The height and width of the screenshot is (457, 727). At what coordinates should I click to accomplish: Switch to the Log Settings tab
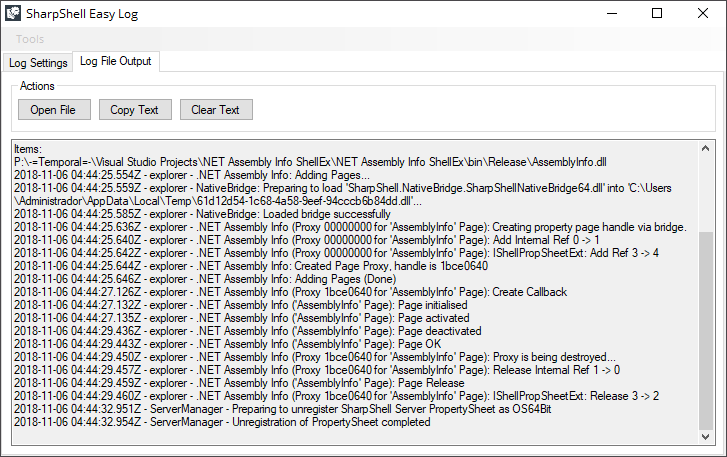click(x=38, y=63)
